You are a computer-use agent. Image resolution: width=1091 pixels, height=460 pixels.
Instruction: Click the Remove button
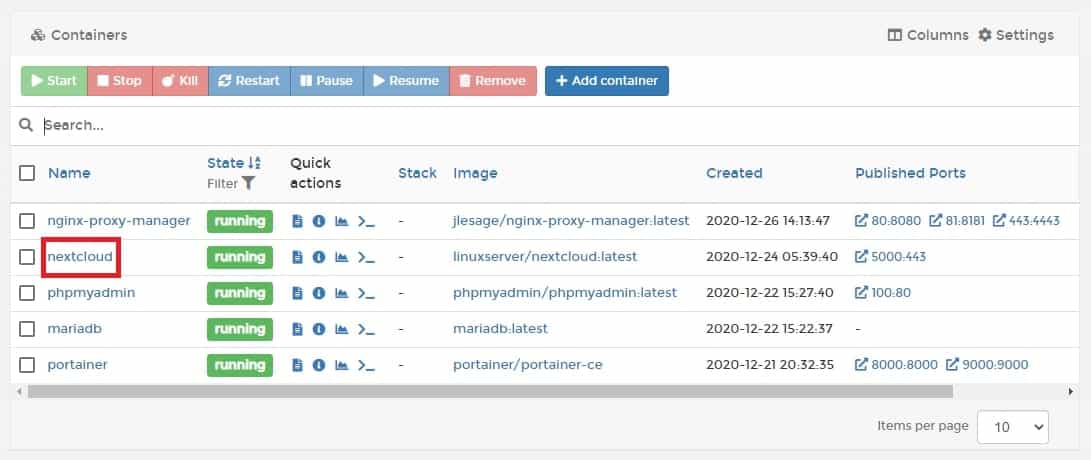coord(493,81)
